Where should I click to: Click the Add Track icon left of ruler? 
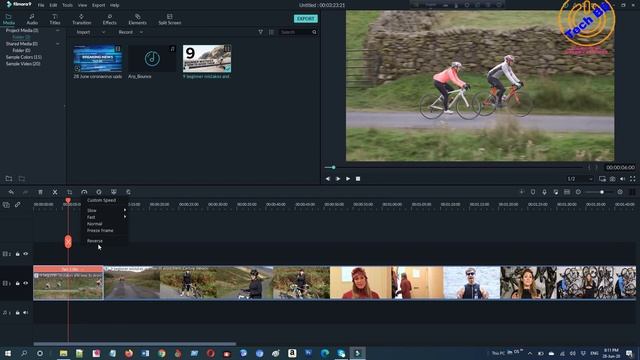[x=6, y=204]
